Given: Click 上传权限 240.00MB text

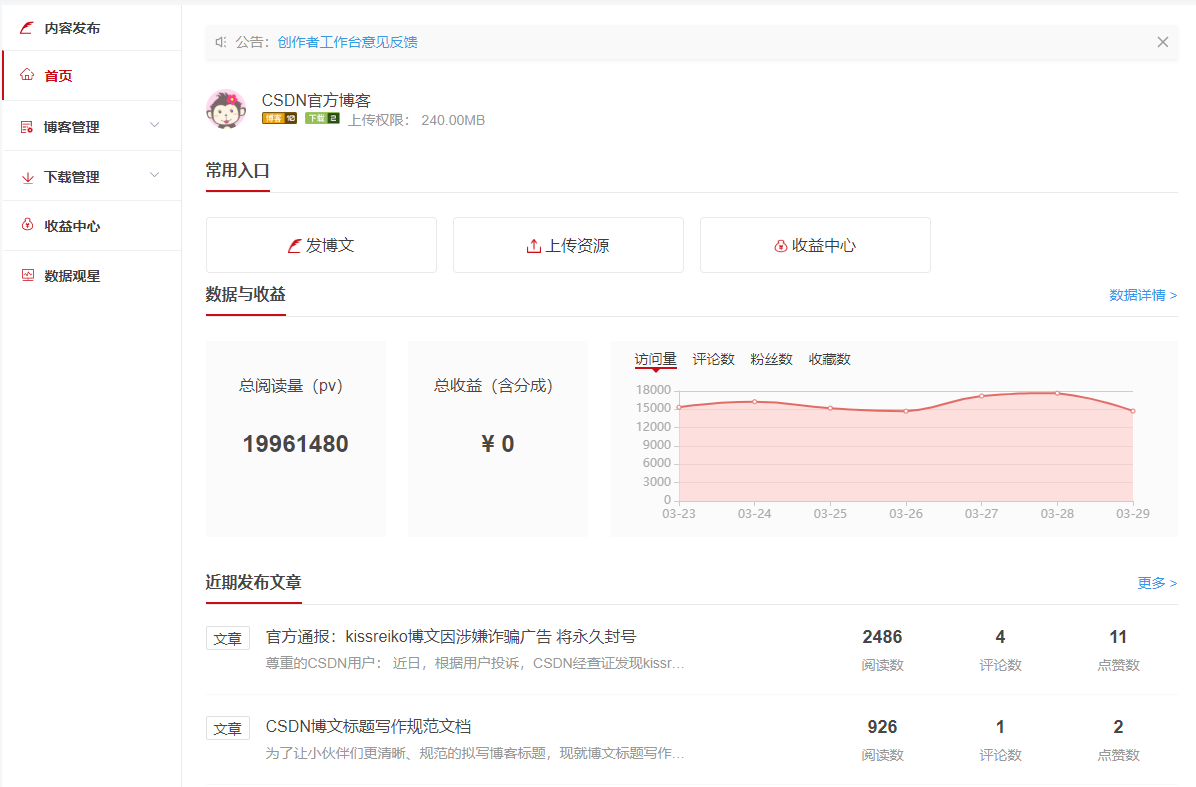Looking at the screenshot, I should [x=416, y=120].
